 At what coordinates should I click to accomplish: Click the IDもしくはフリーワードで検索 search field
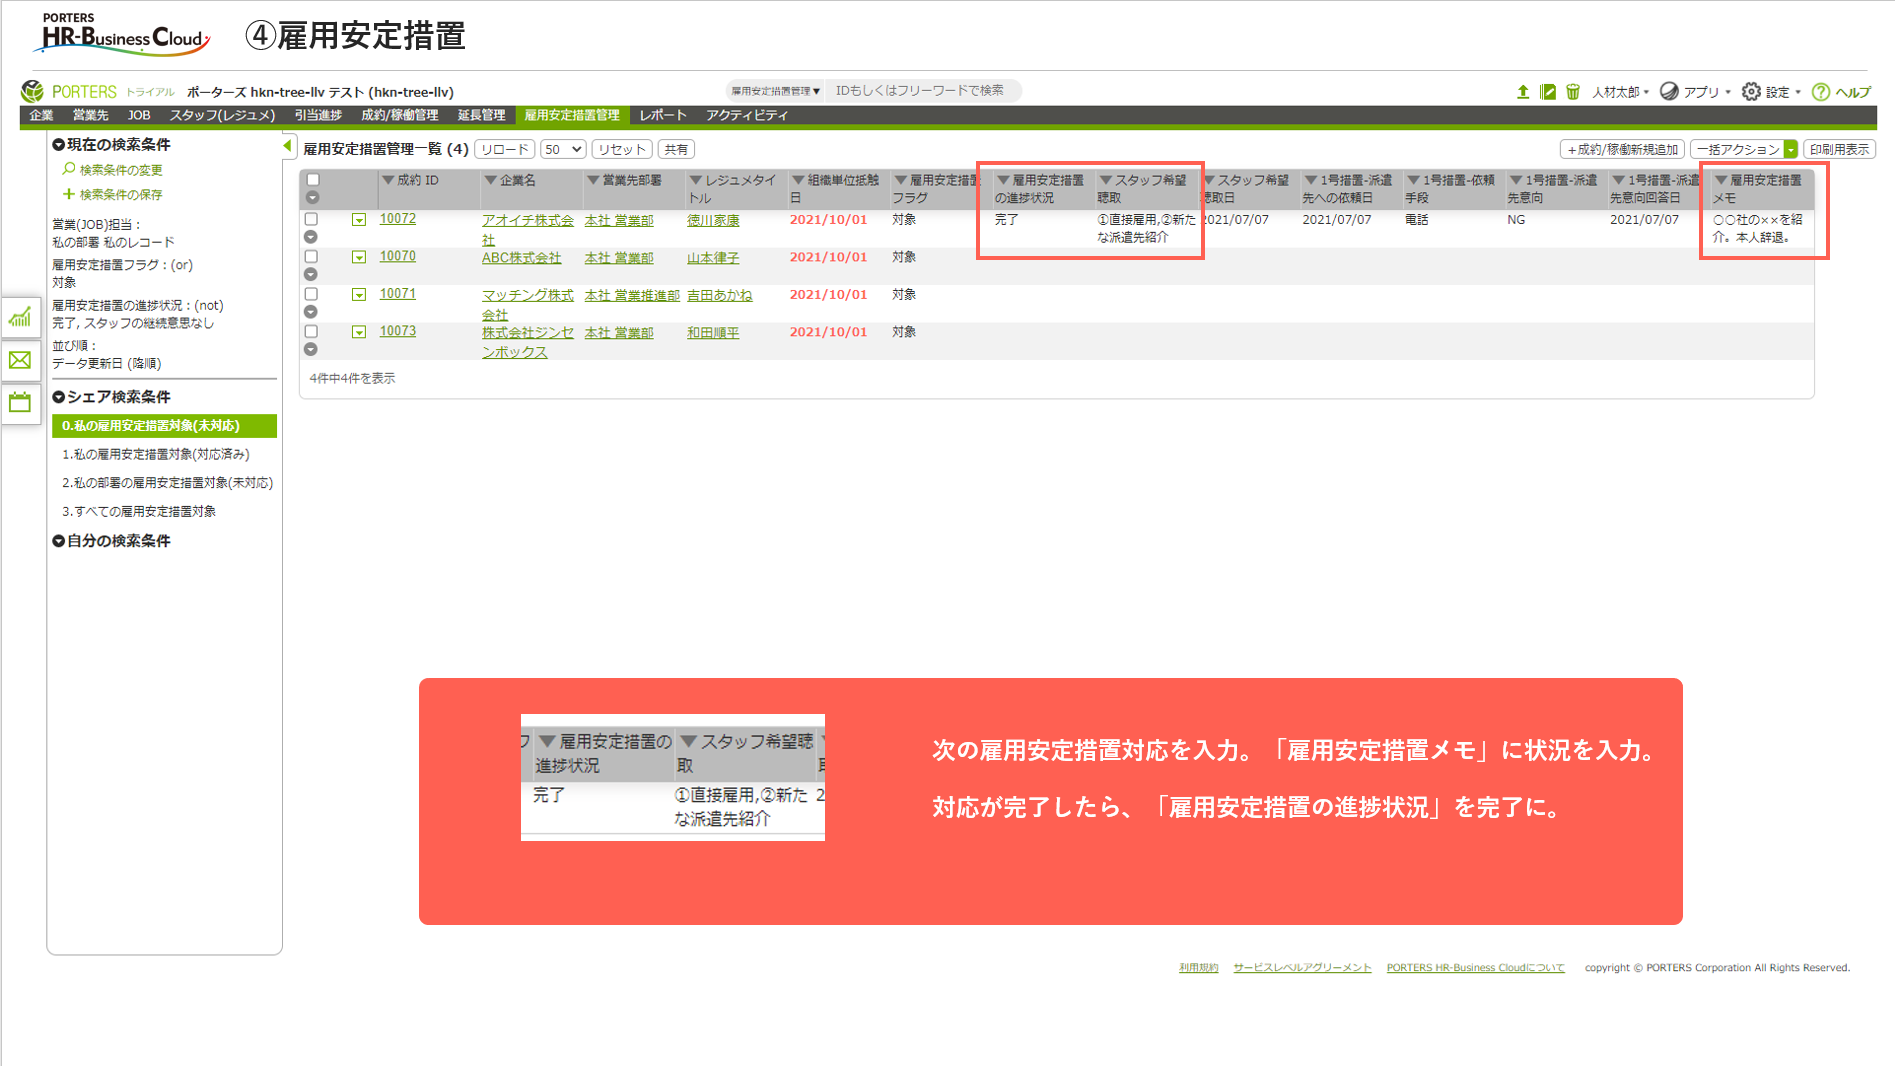(x=925, y=91)
